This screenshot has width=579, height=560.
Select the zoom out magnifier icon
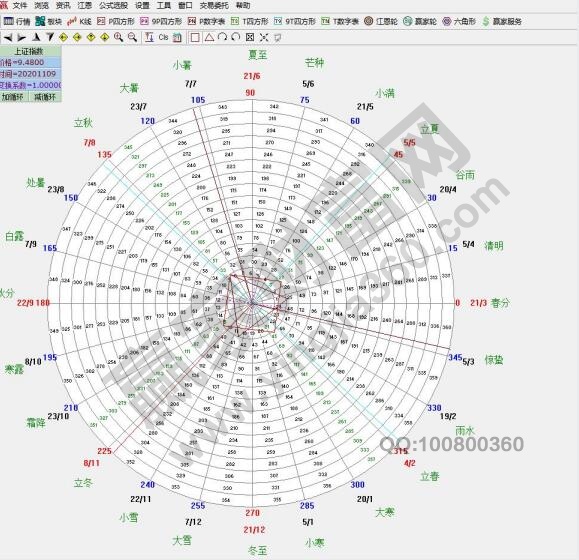click(132, 37)
